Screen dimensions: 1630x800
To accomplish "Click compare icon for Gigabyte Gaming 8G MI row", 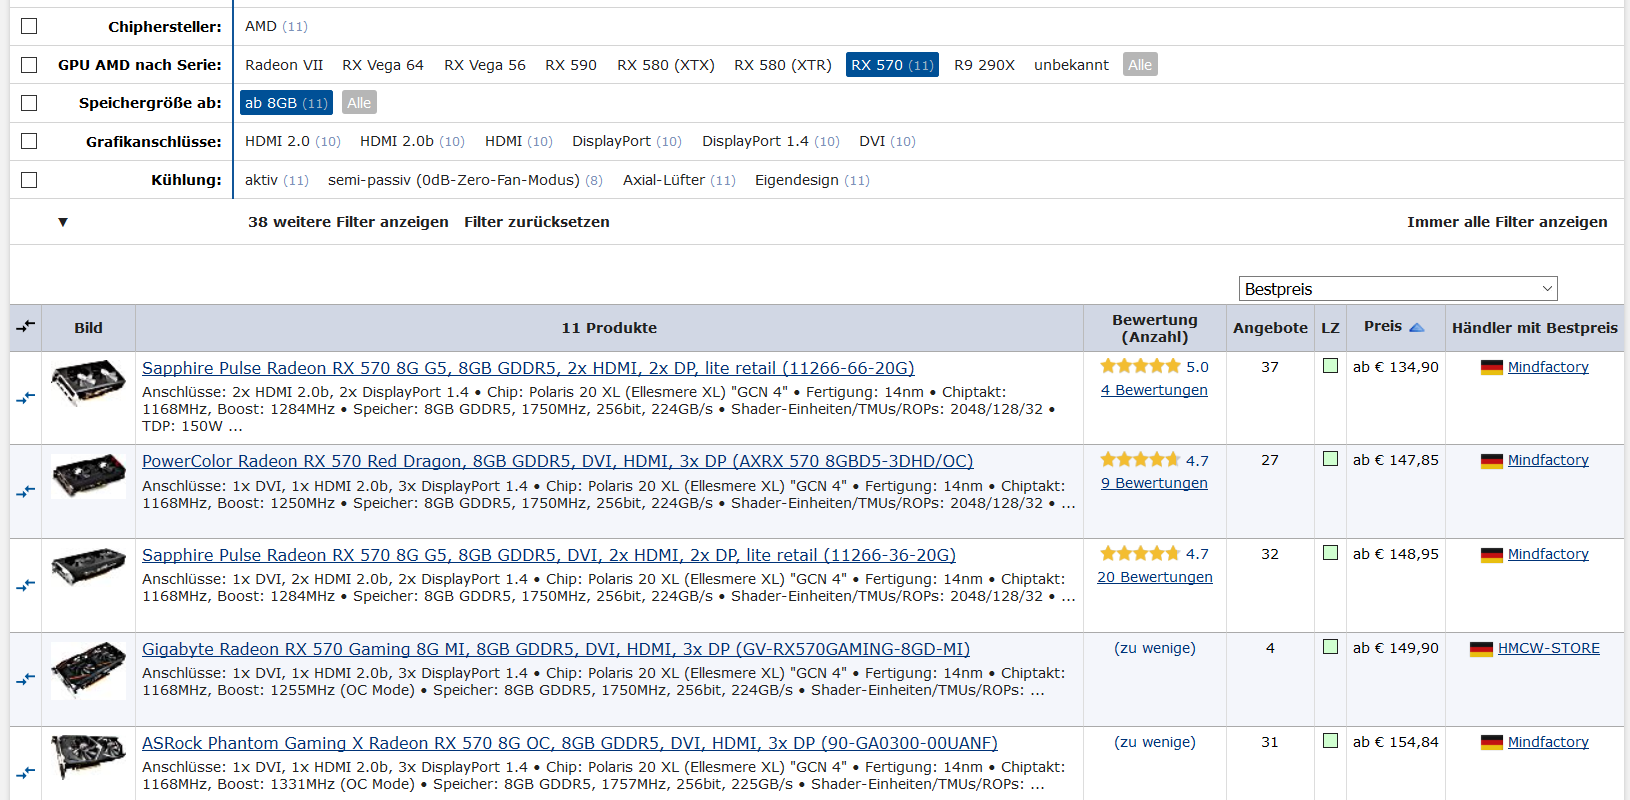I will coord(26,679).
